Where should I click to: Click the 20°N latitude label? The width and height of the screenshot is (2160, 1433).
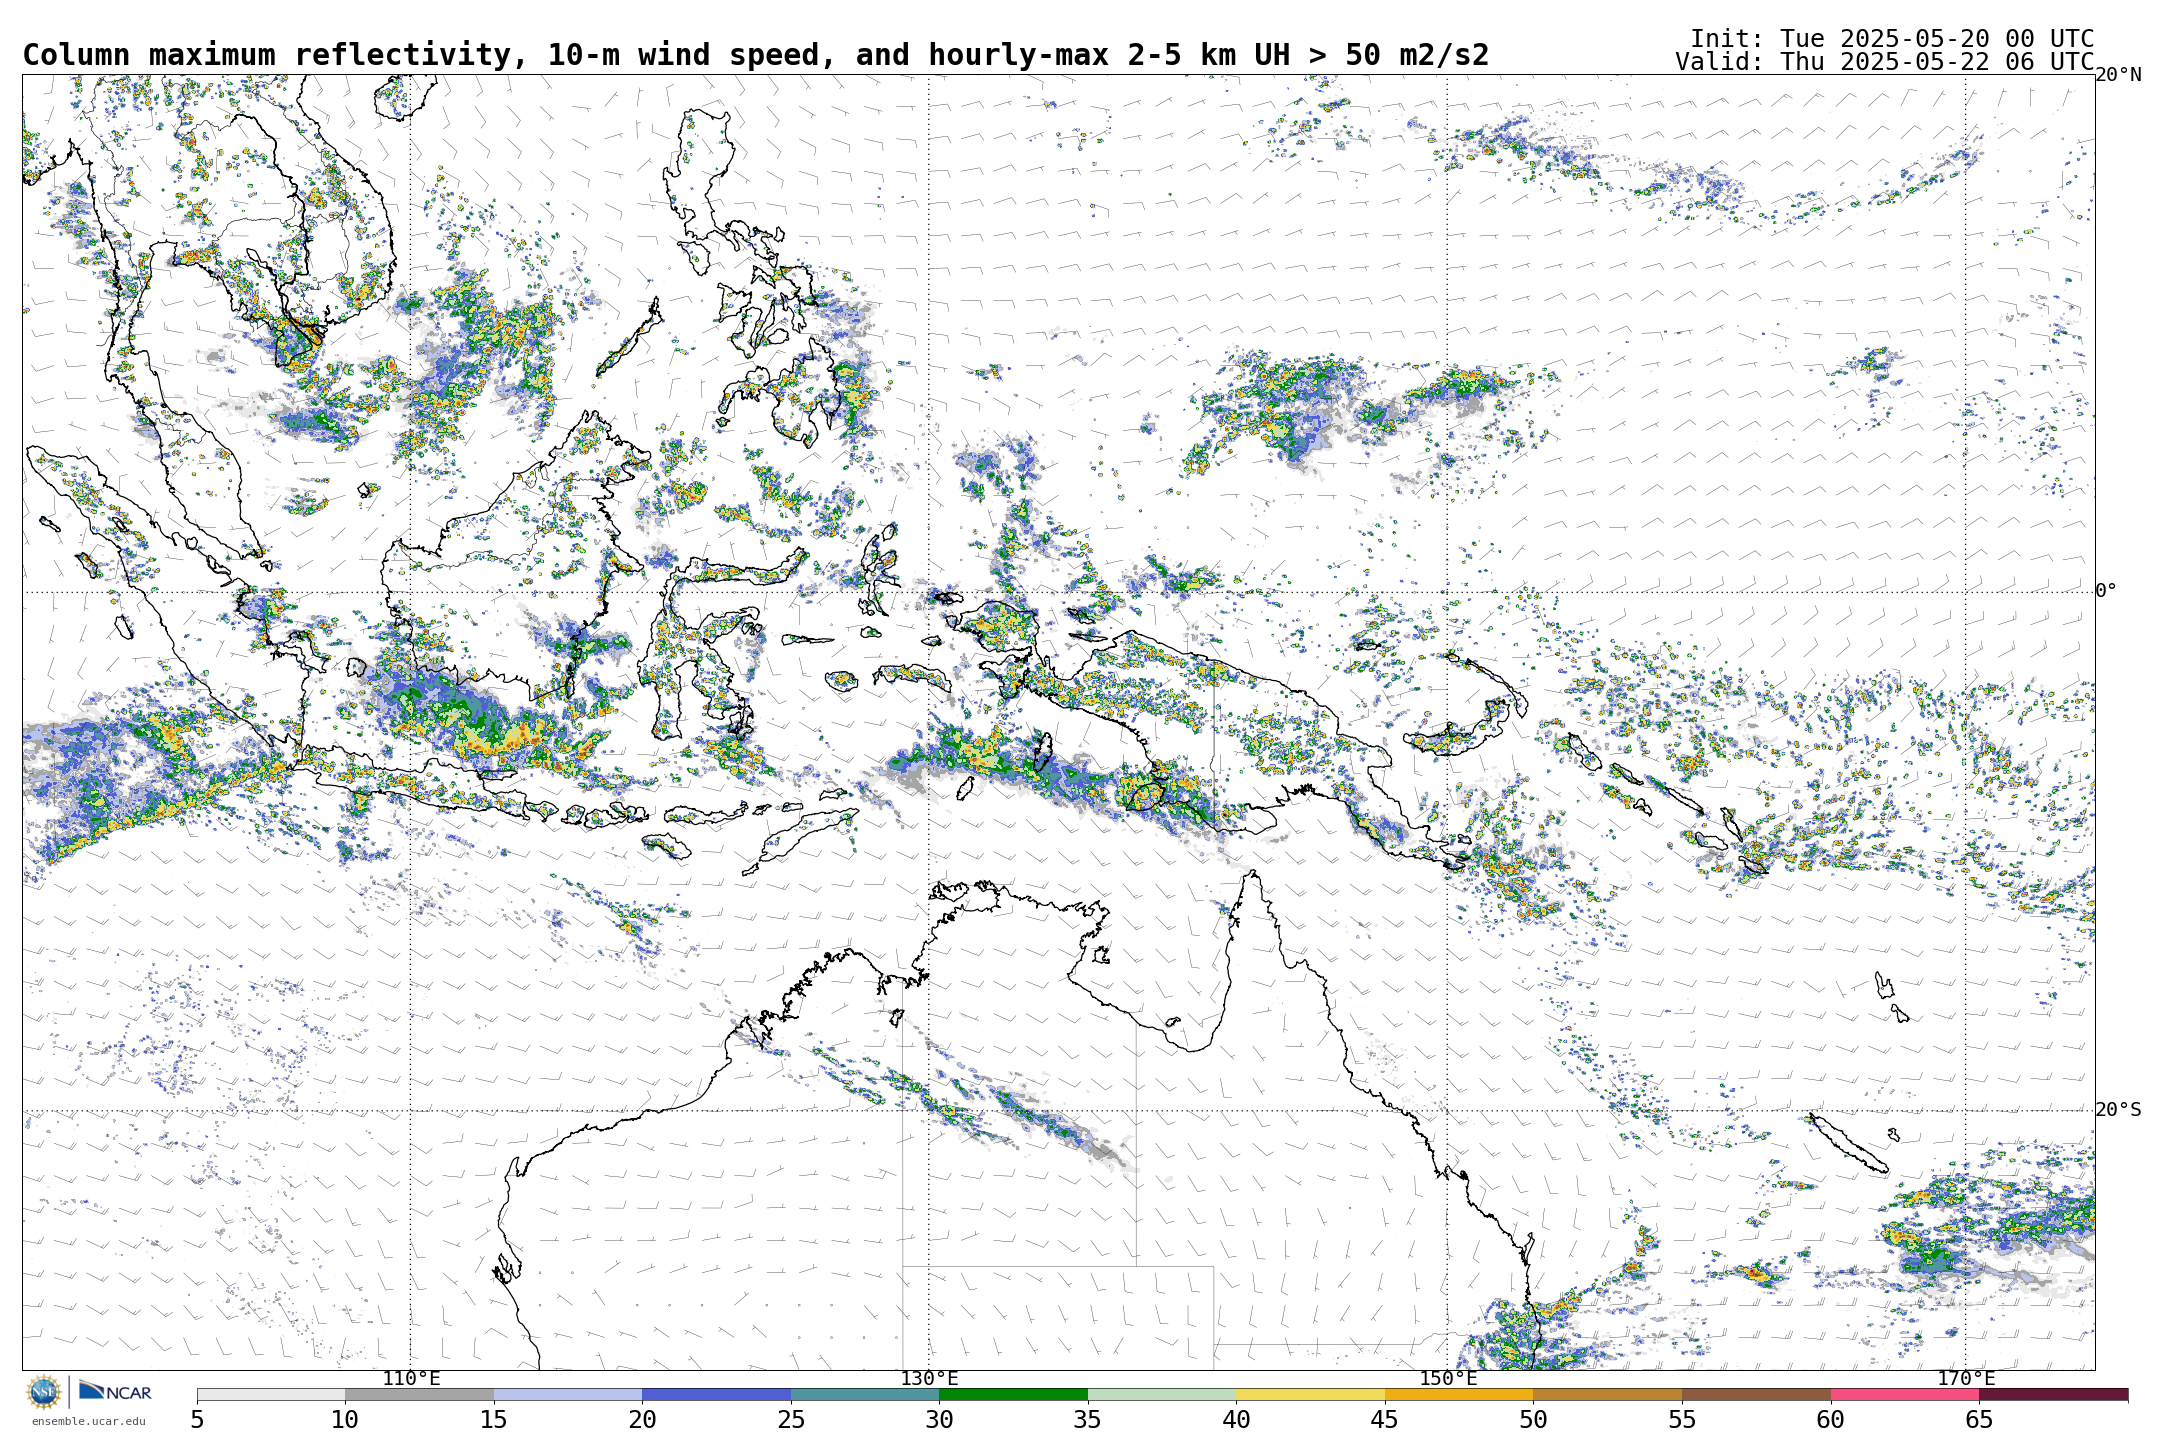coord(2118,75)
